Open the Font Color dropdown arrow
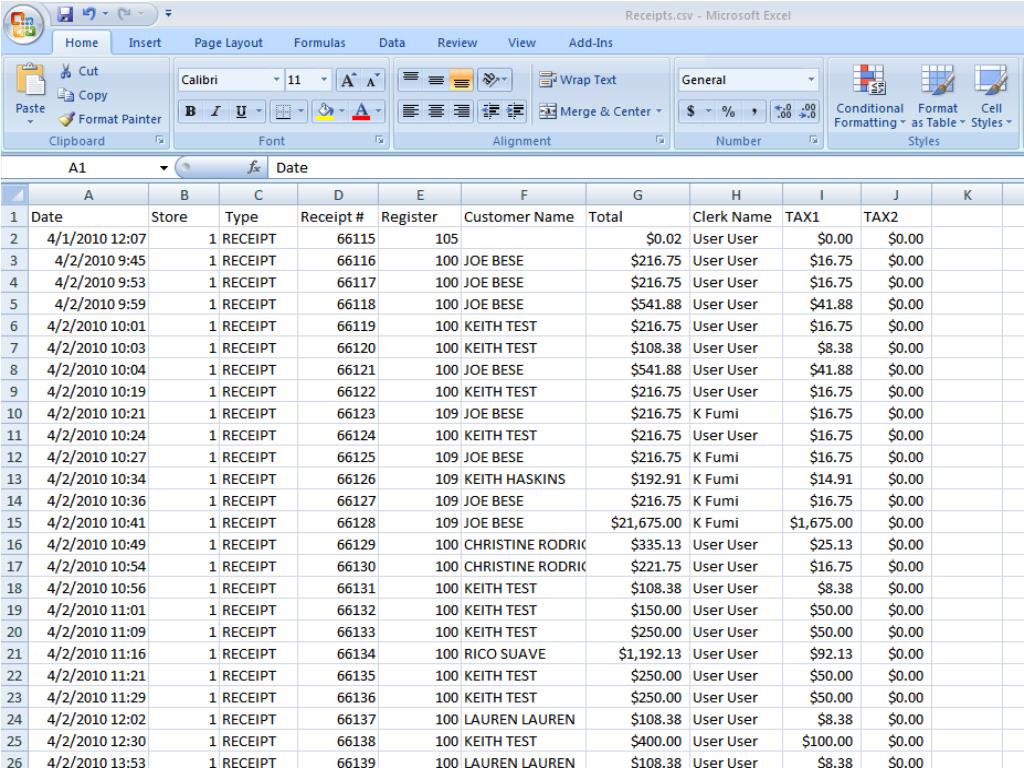The image size is (1024, 768). point(378,112)
